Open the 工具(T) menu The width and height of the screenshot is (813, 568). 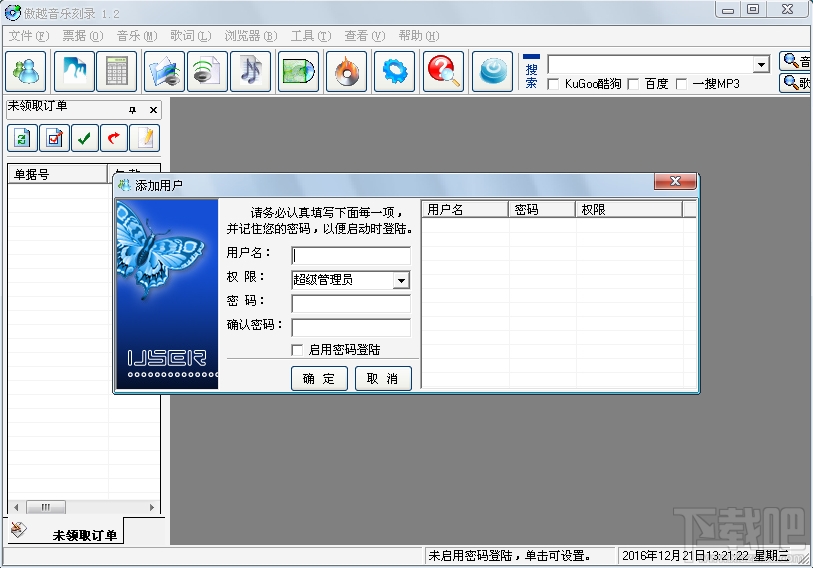pos(311,36)
